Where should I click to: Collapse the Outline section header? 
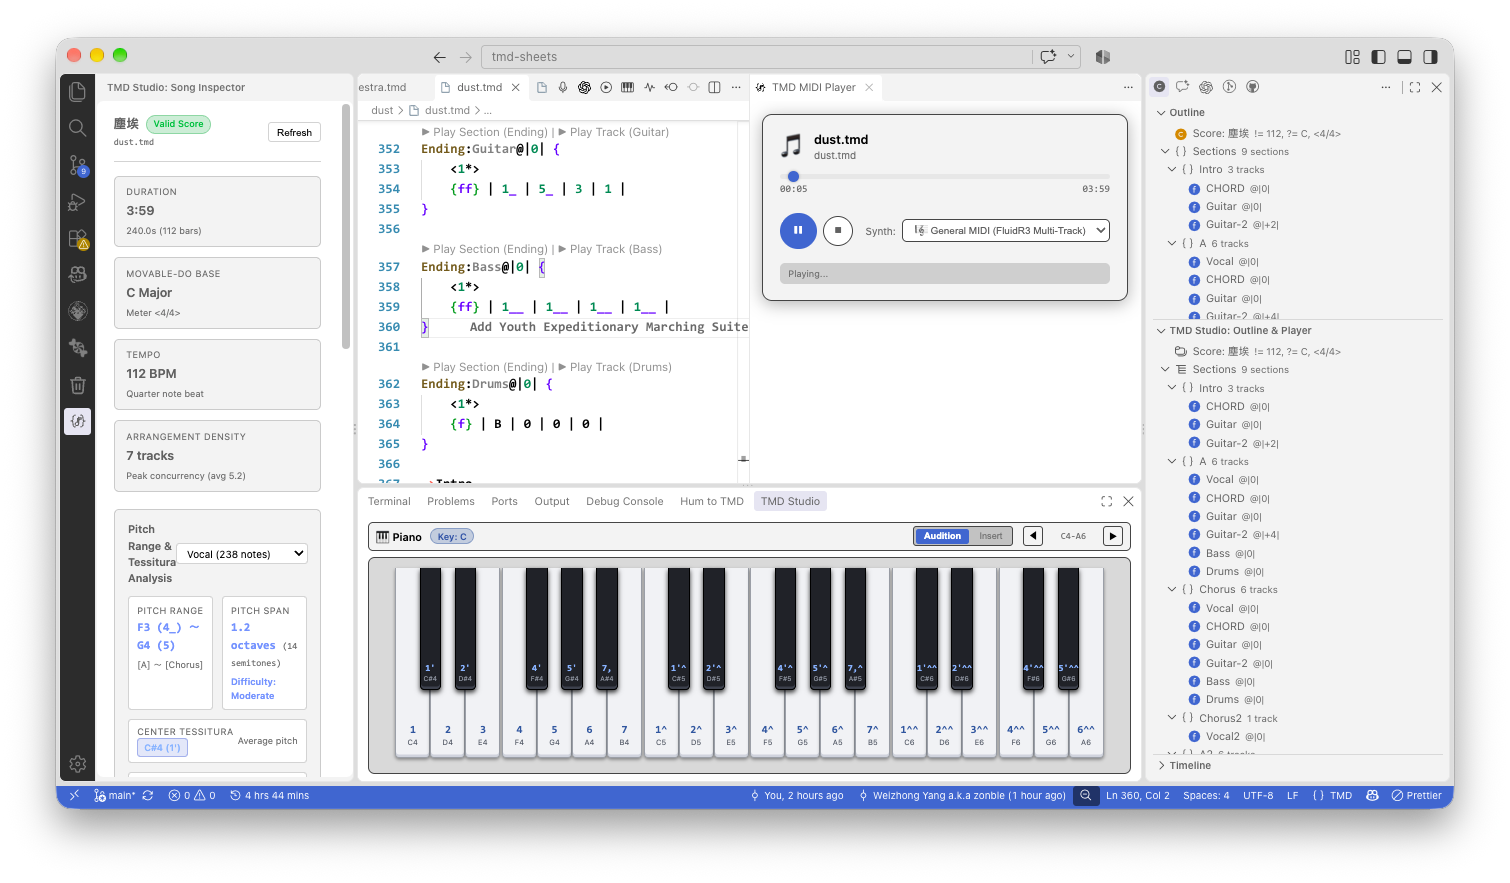[1187, 112]
